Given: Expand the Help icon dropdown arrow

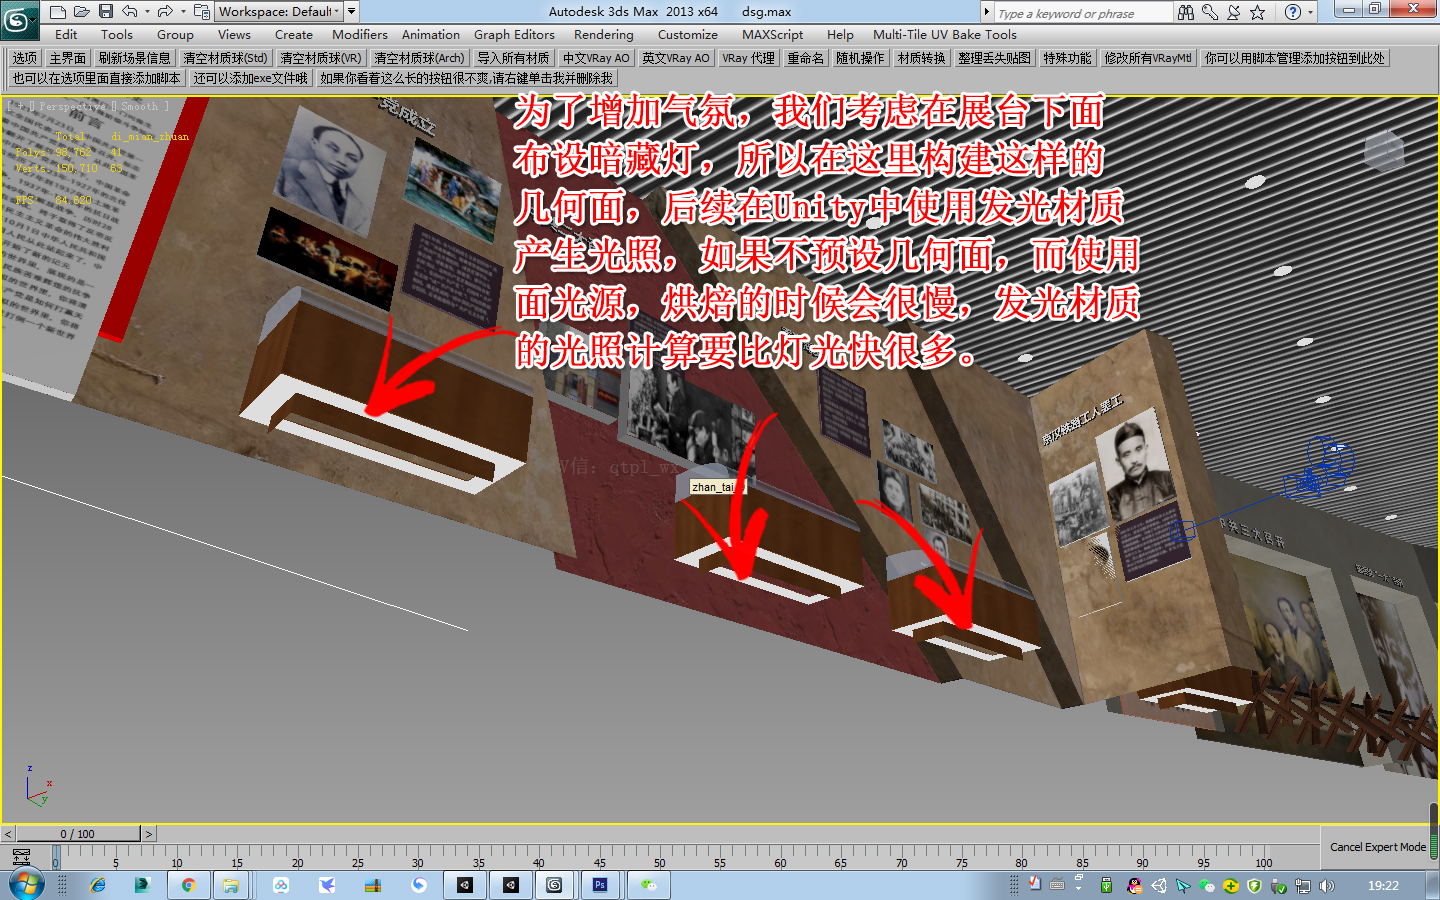Looking at the screenshot, I should 1311,12.
